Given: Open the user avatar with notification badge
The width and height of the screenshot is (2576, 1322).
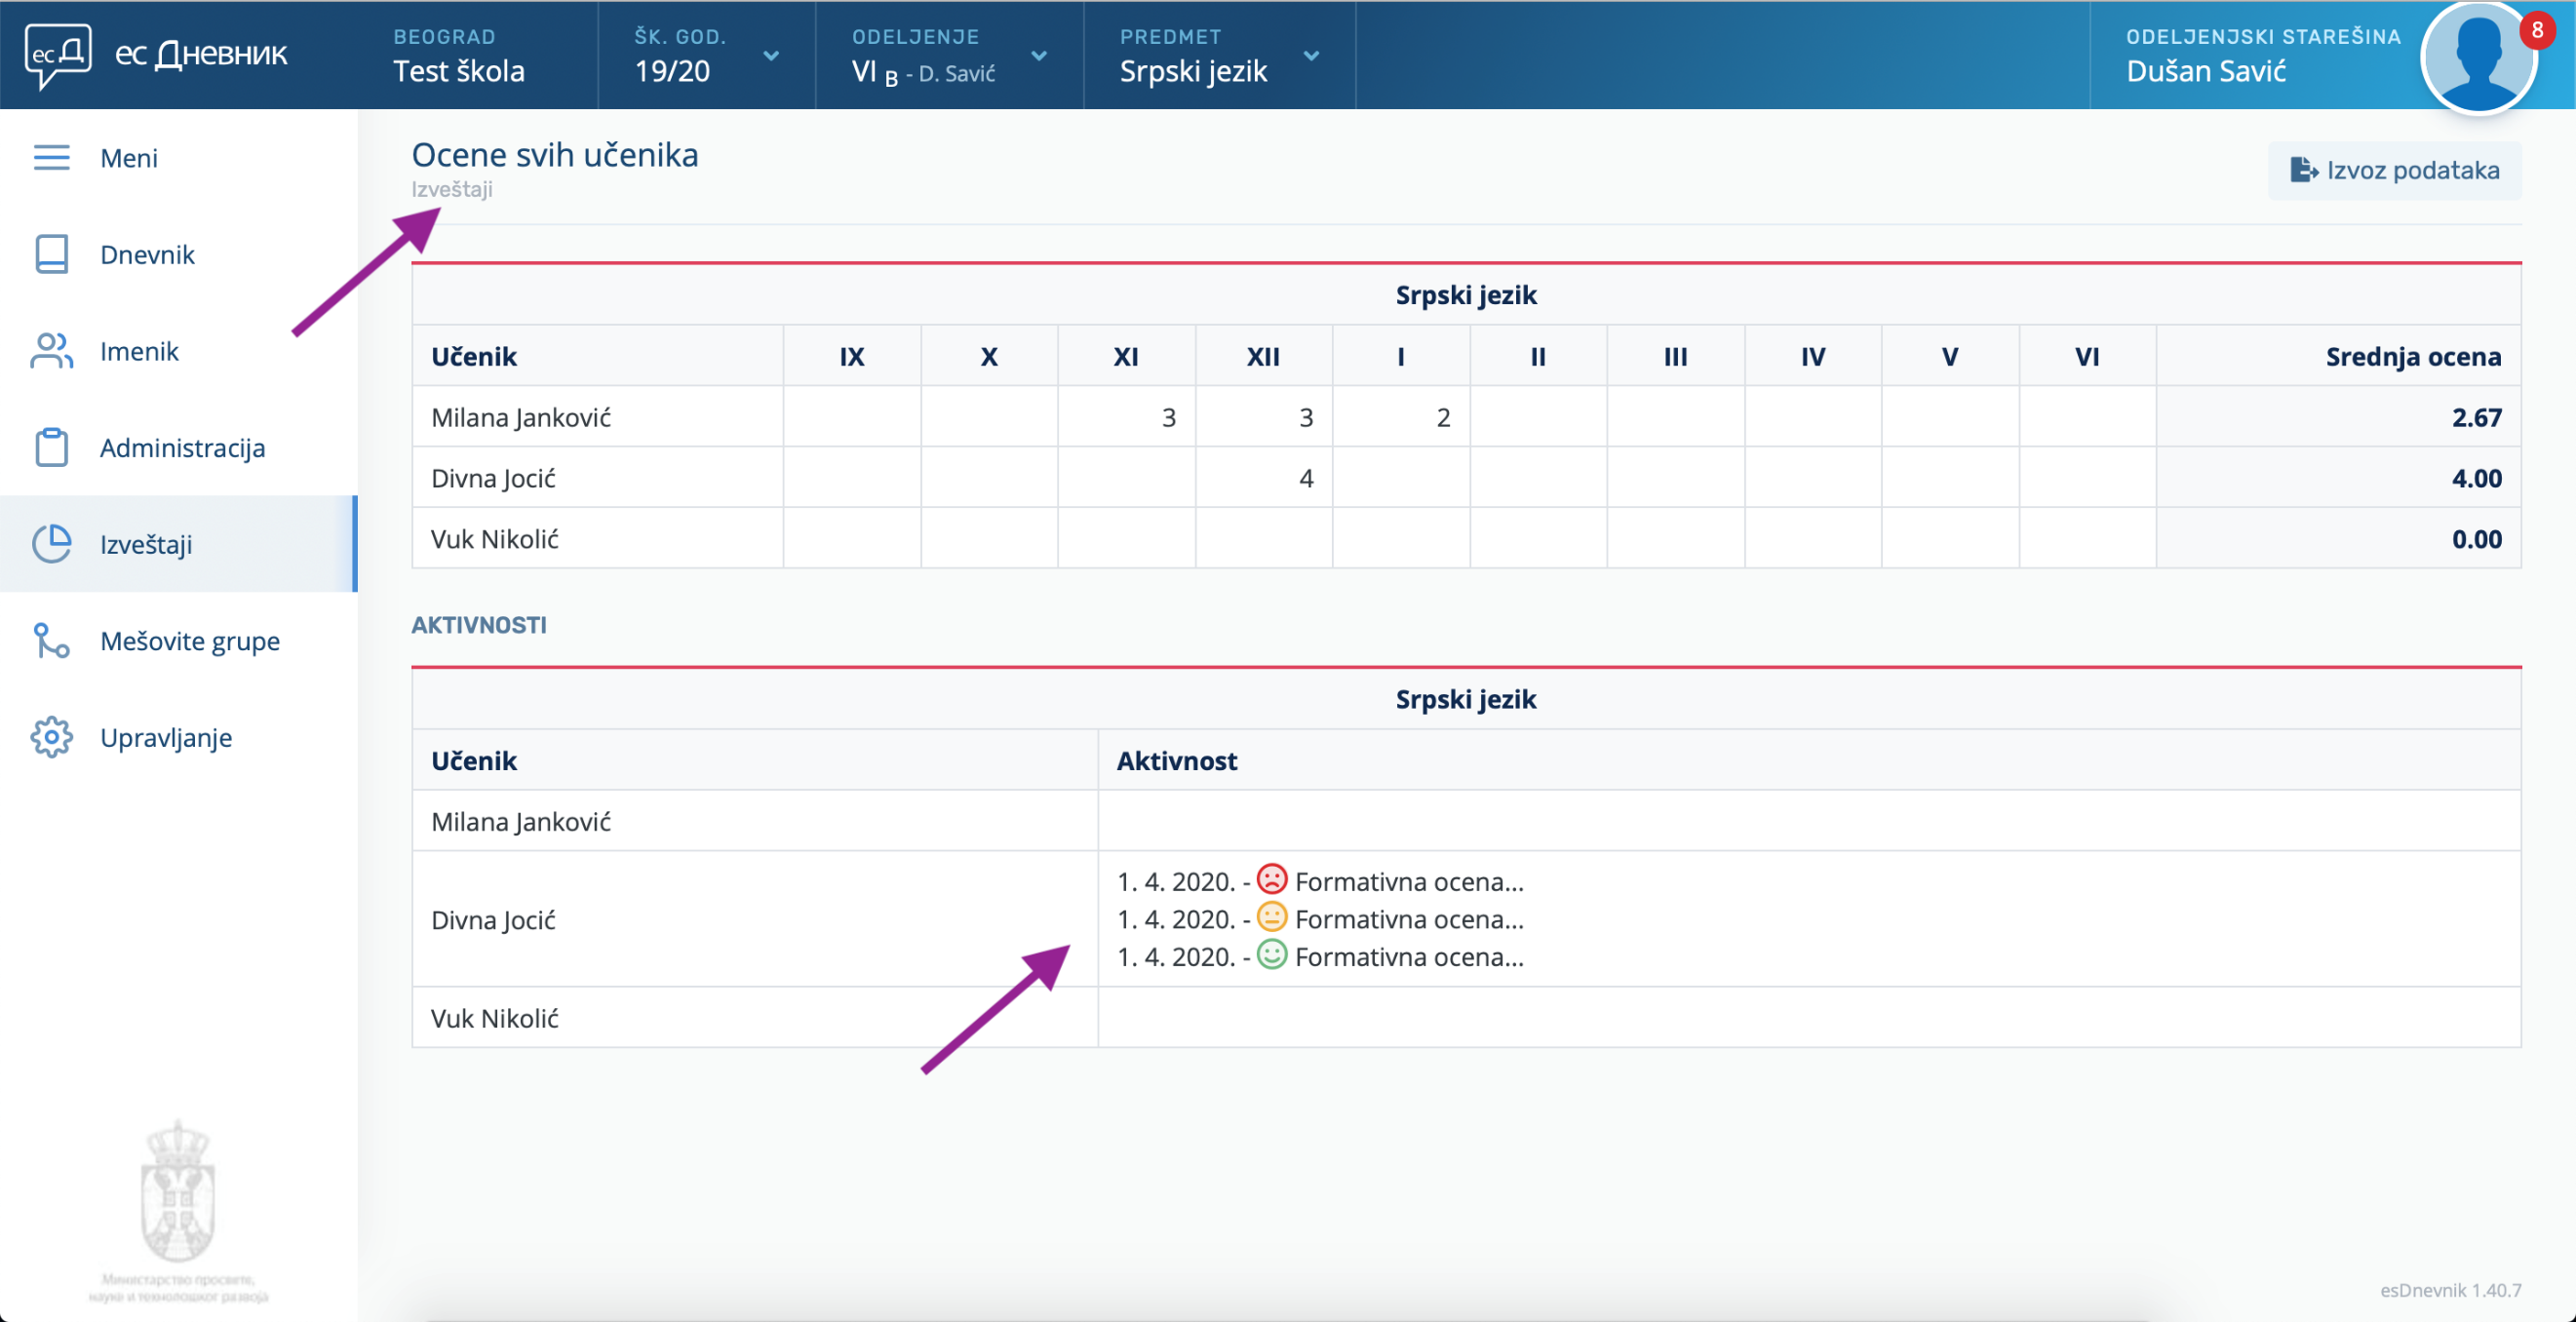Looking at the screenshot, I should pyautogui.click(x=2477, y=58).
